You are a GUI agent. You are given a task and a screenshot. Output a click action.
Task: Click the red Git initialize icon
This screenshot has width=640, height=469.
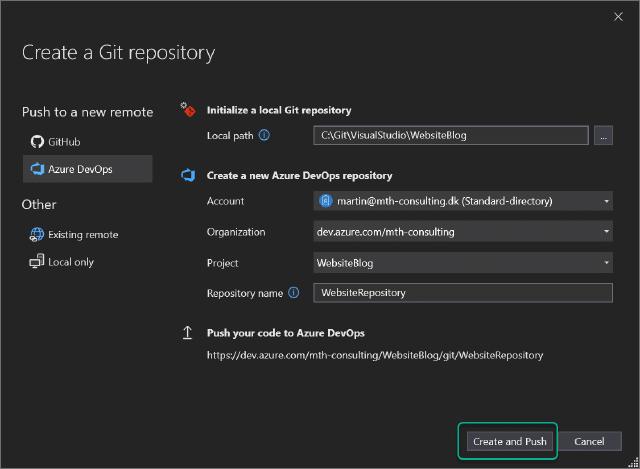(186, 109)
